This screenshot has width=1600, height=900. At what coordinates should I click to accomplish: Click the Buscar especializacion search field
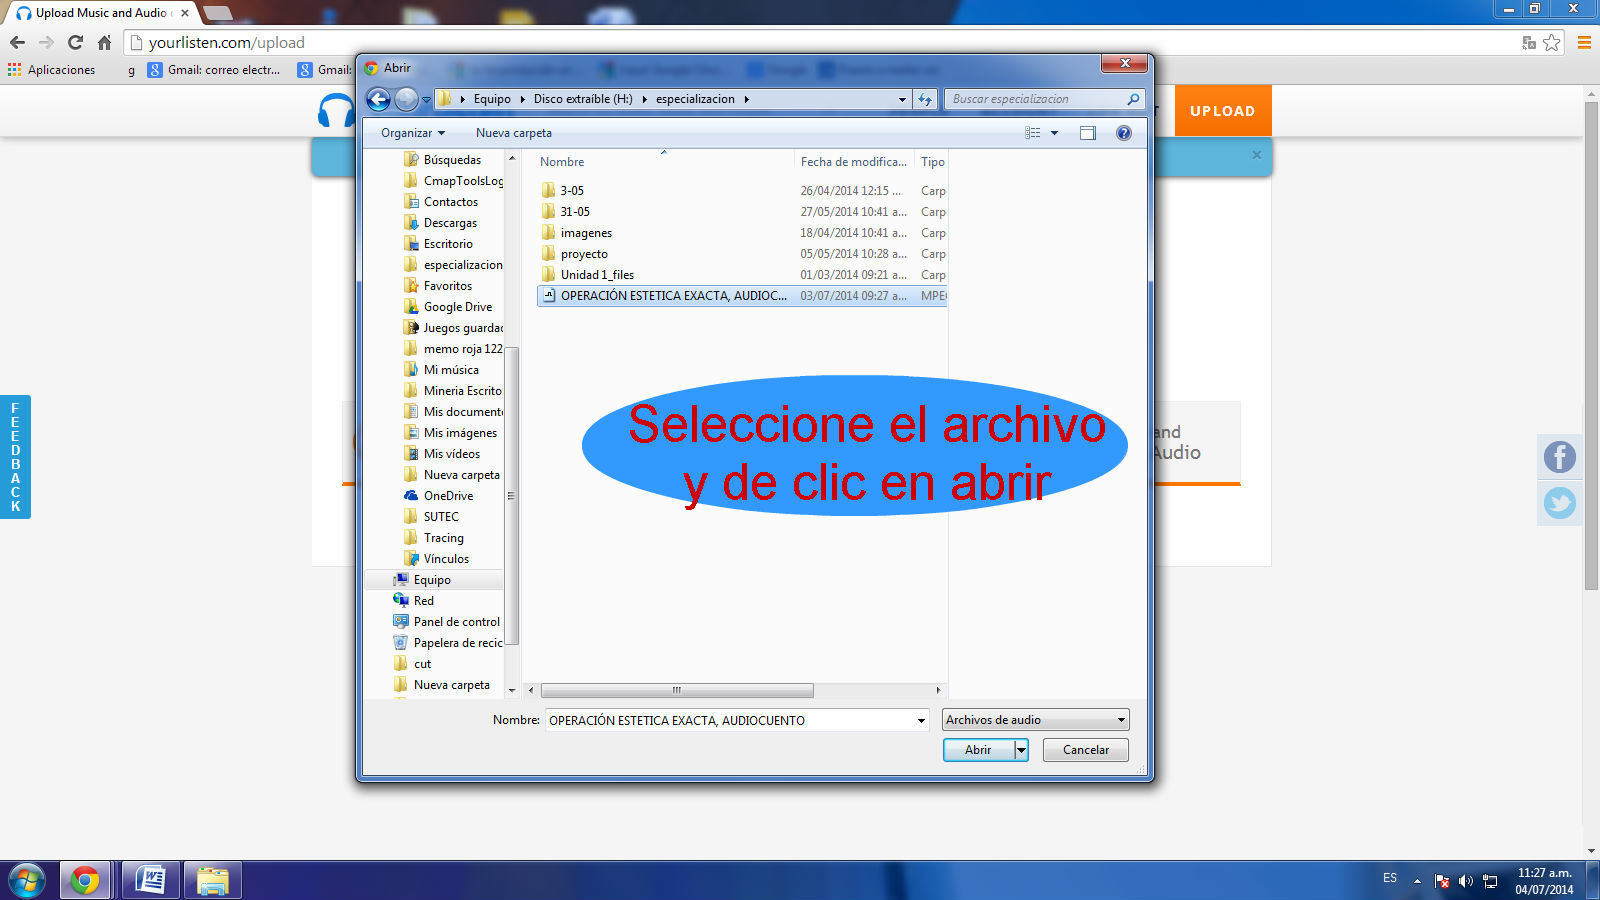1035,99
